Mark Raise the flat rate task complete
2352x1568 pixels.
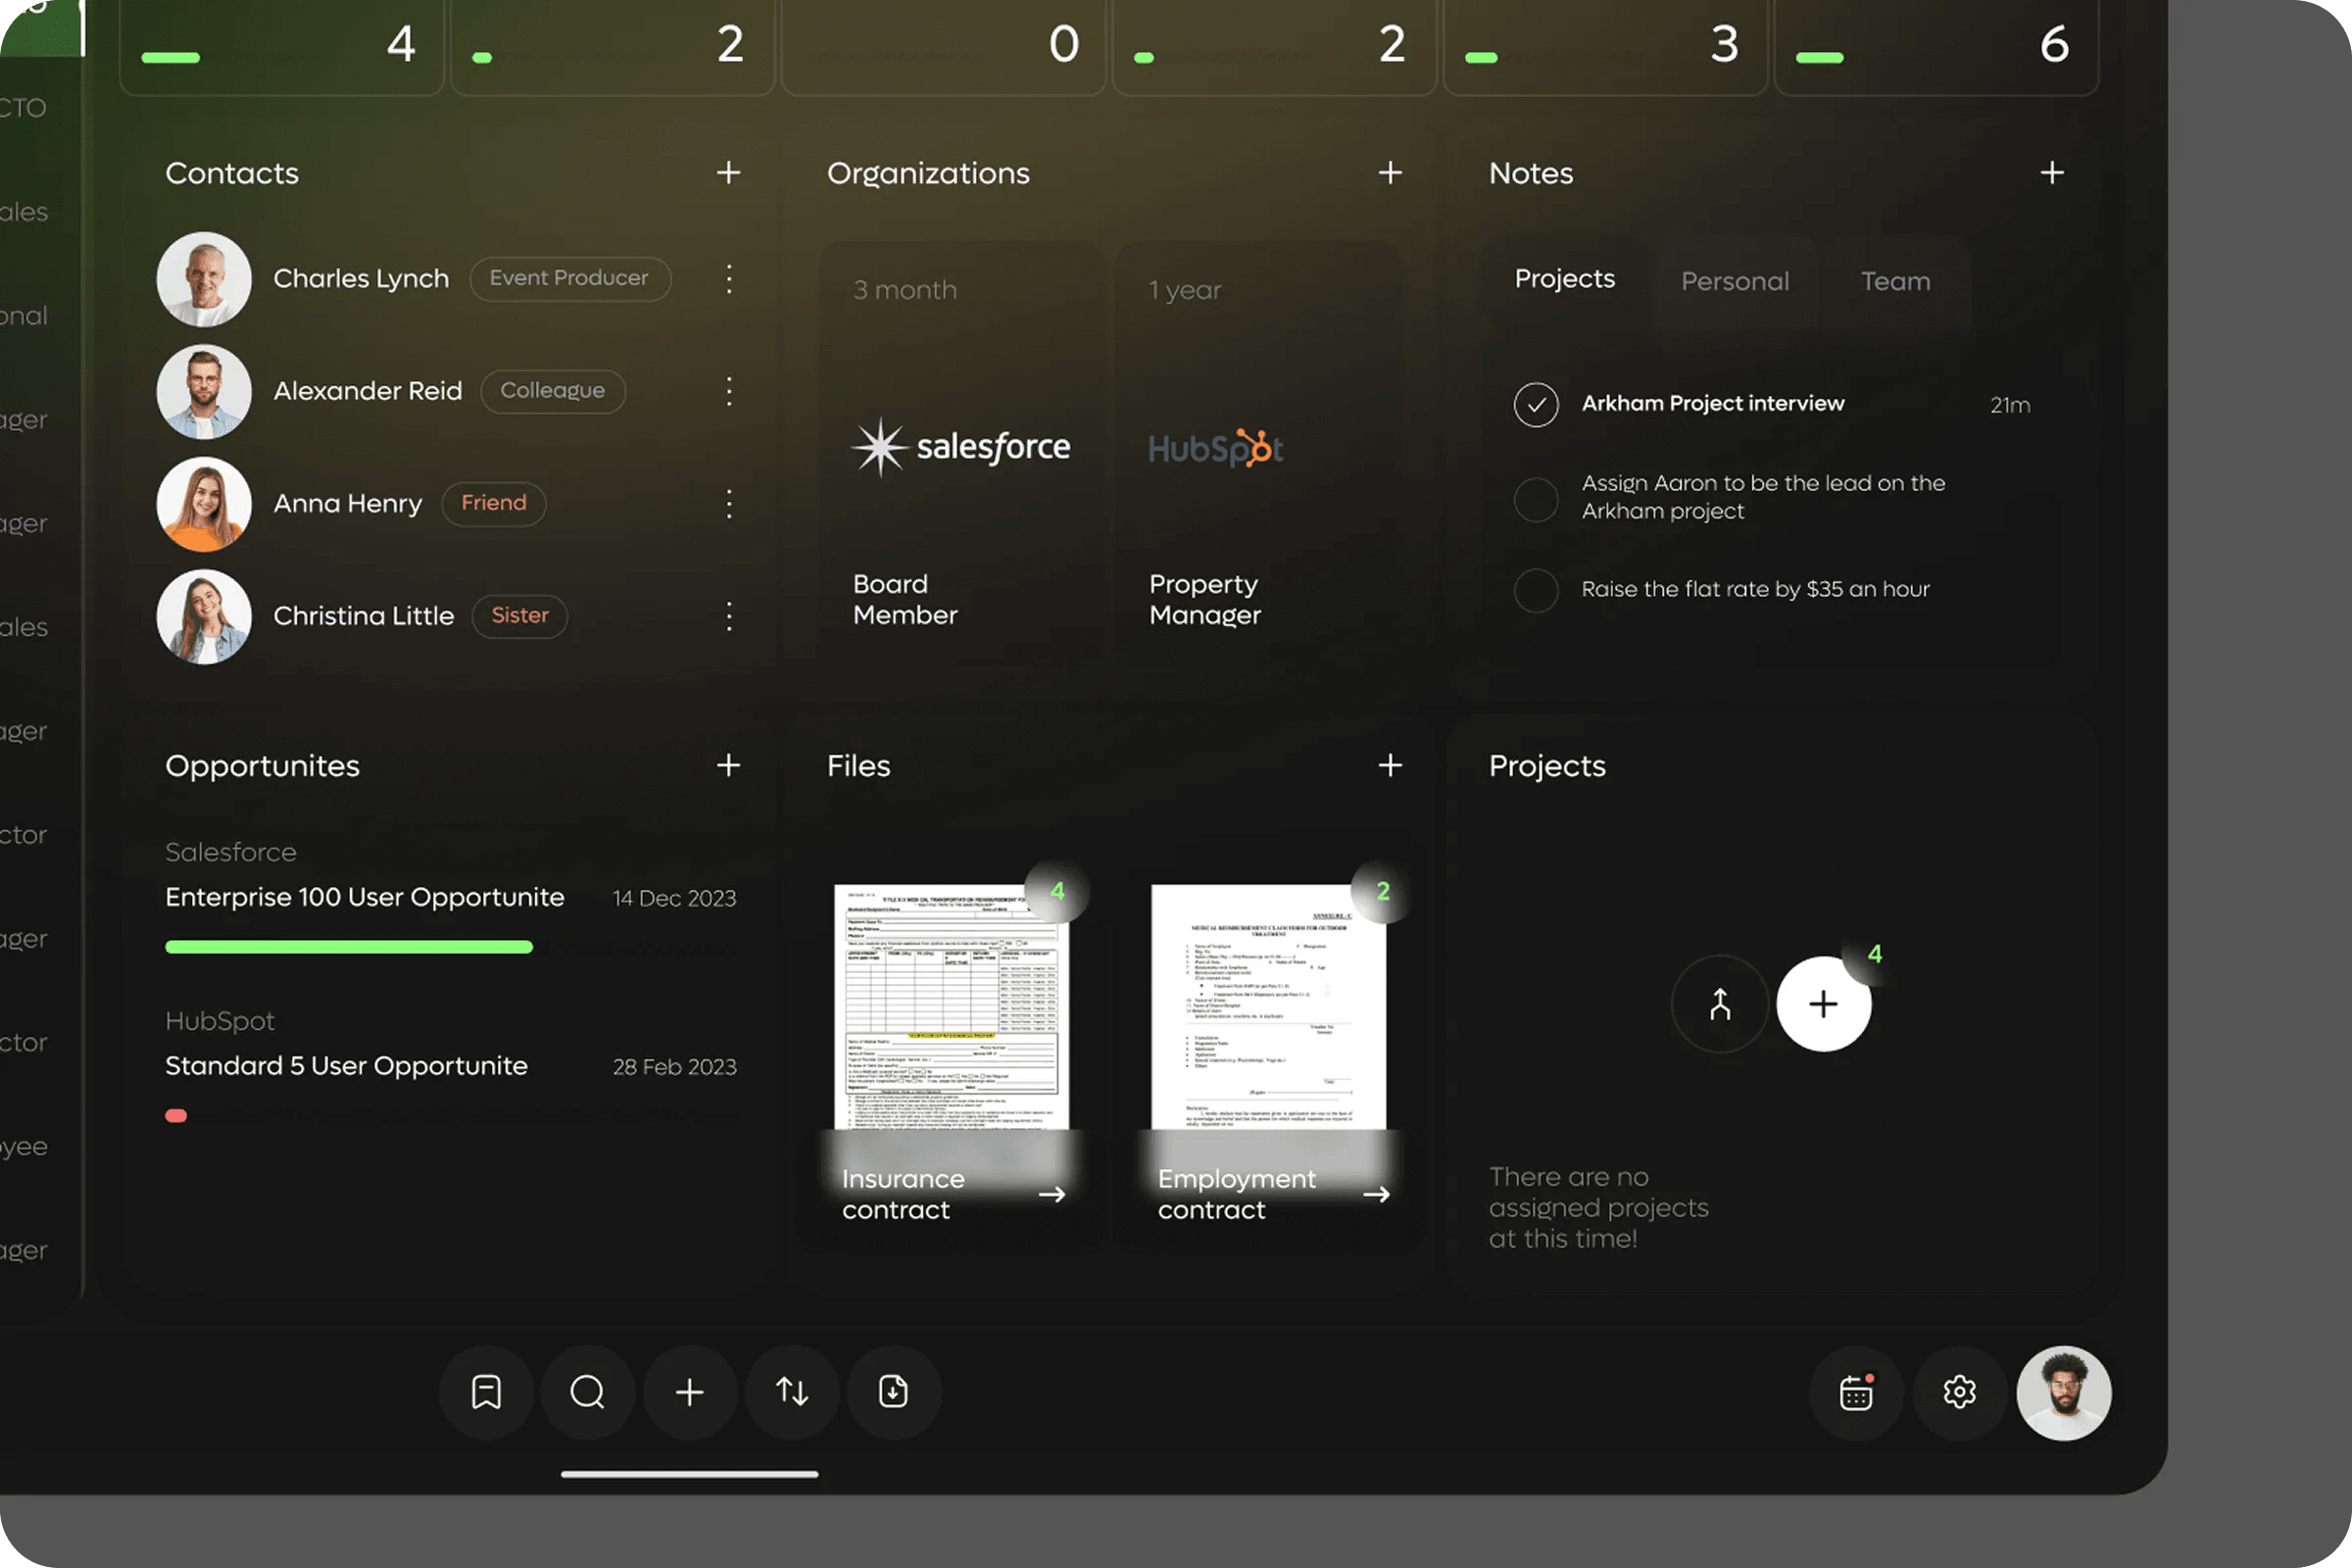coord(1536,590)
